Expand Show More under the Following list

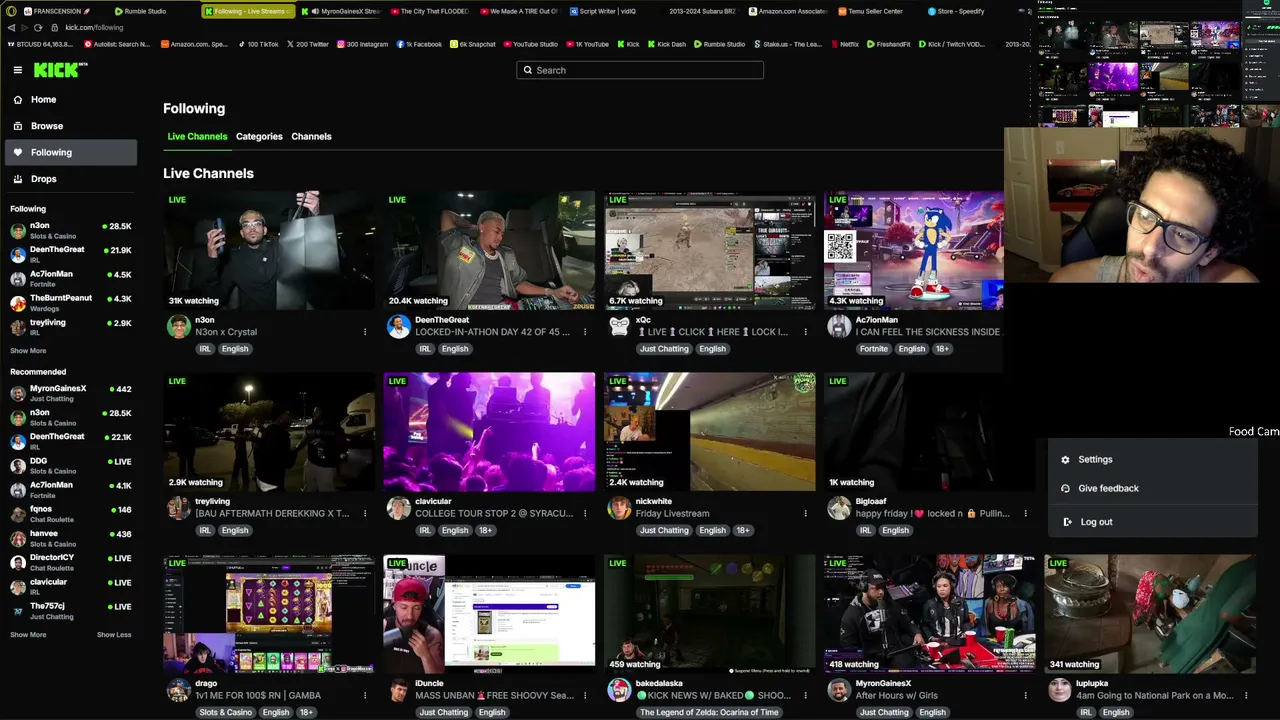tap(28, 351)
